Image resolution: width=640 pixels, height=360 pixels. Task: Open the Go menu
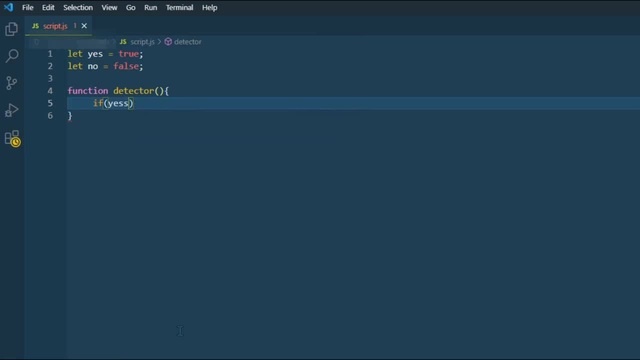coord(131,7)
